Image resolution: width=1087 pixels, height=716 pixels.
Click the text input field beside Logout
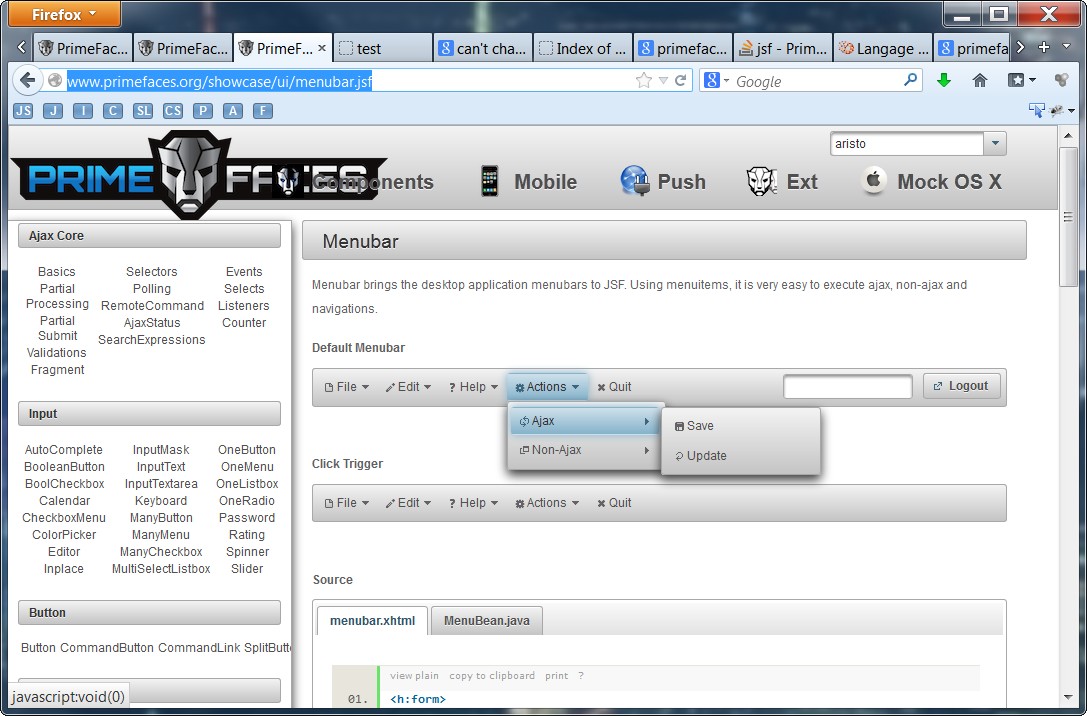pyautogui.click(x=847, y=386)
